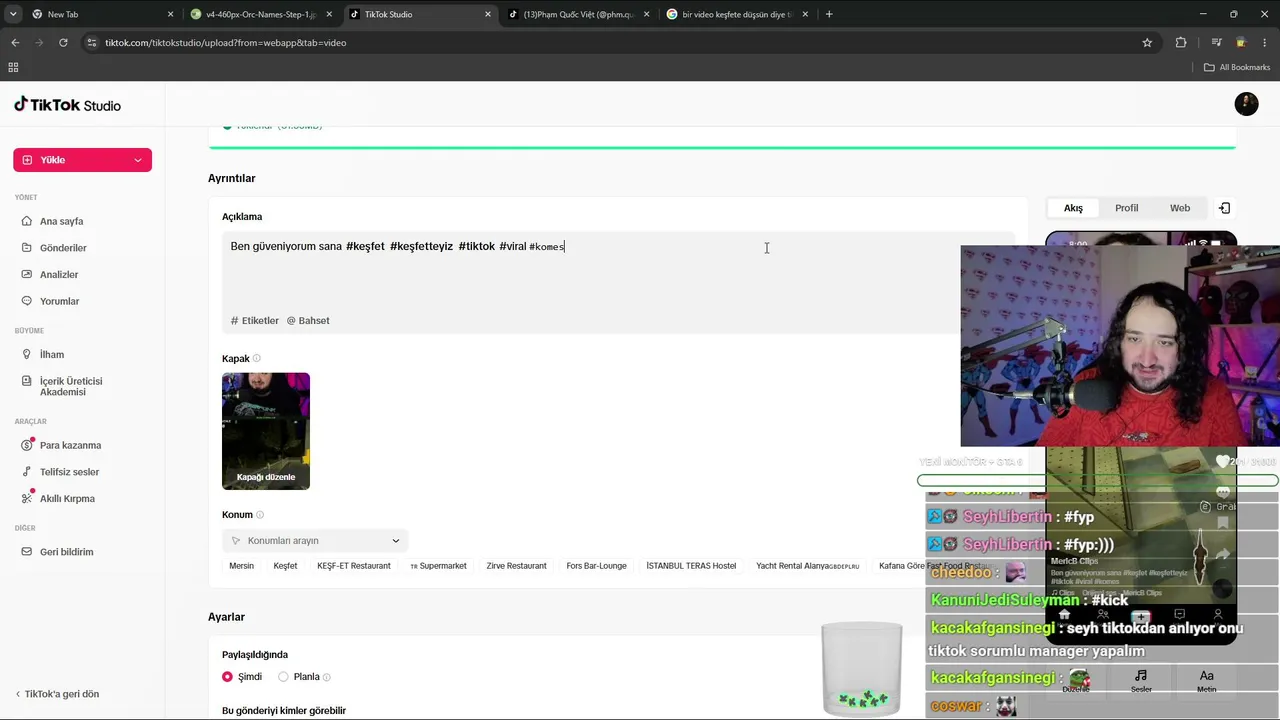The width and height of the screenshot is (1280, 720).
Task: Click the browser address bar URL
Action: (x=226, y=43)
